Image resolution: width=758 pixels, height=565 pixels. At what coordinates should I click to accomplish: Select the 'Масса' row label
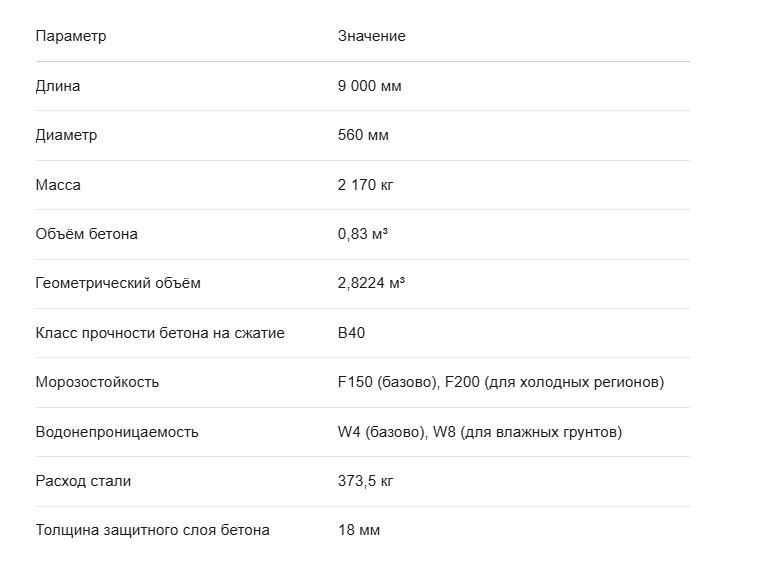tap(58, 185)
